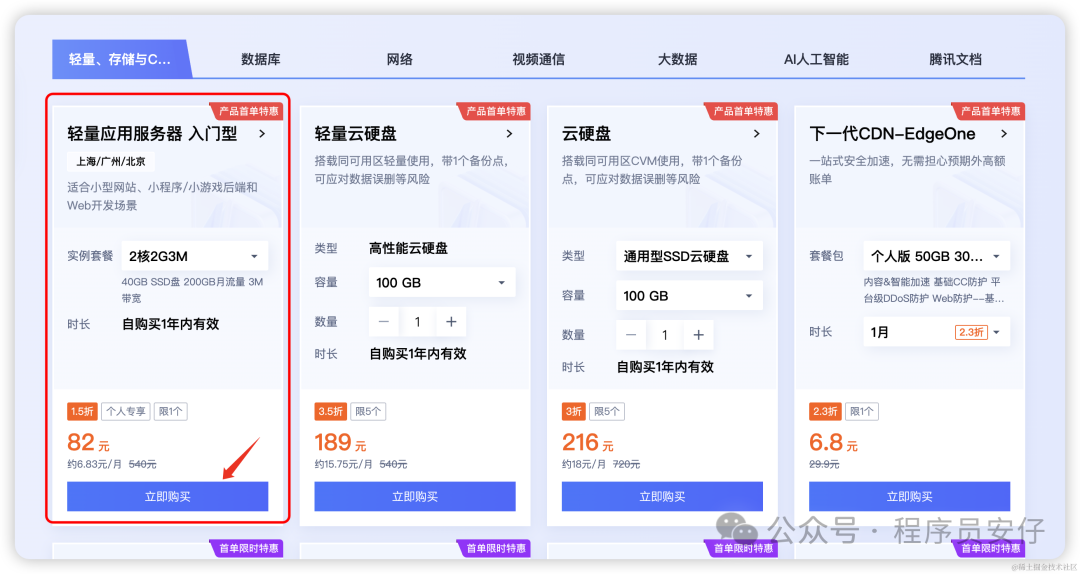Click chevron arrow beside 轻量应用服务器 入门型
This screenshot has width=1080, height=574.
[x=262, y=134]
